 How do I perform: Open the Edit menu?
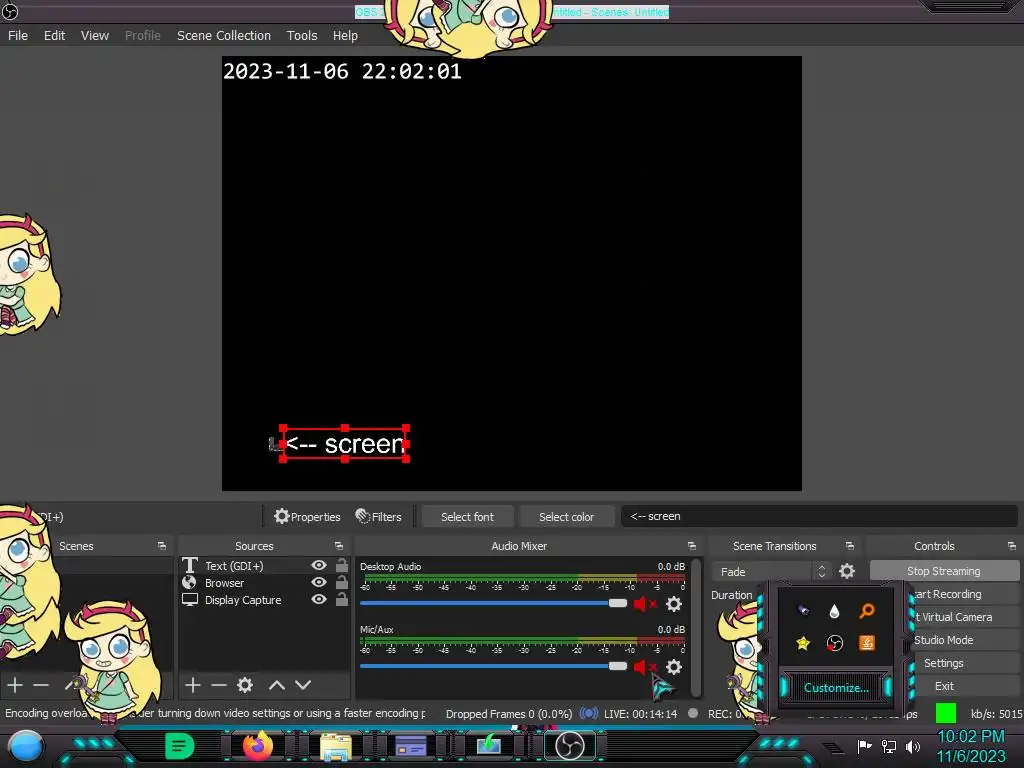pos(54,35)
